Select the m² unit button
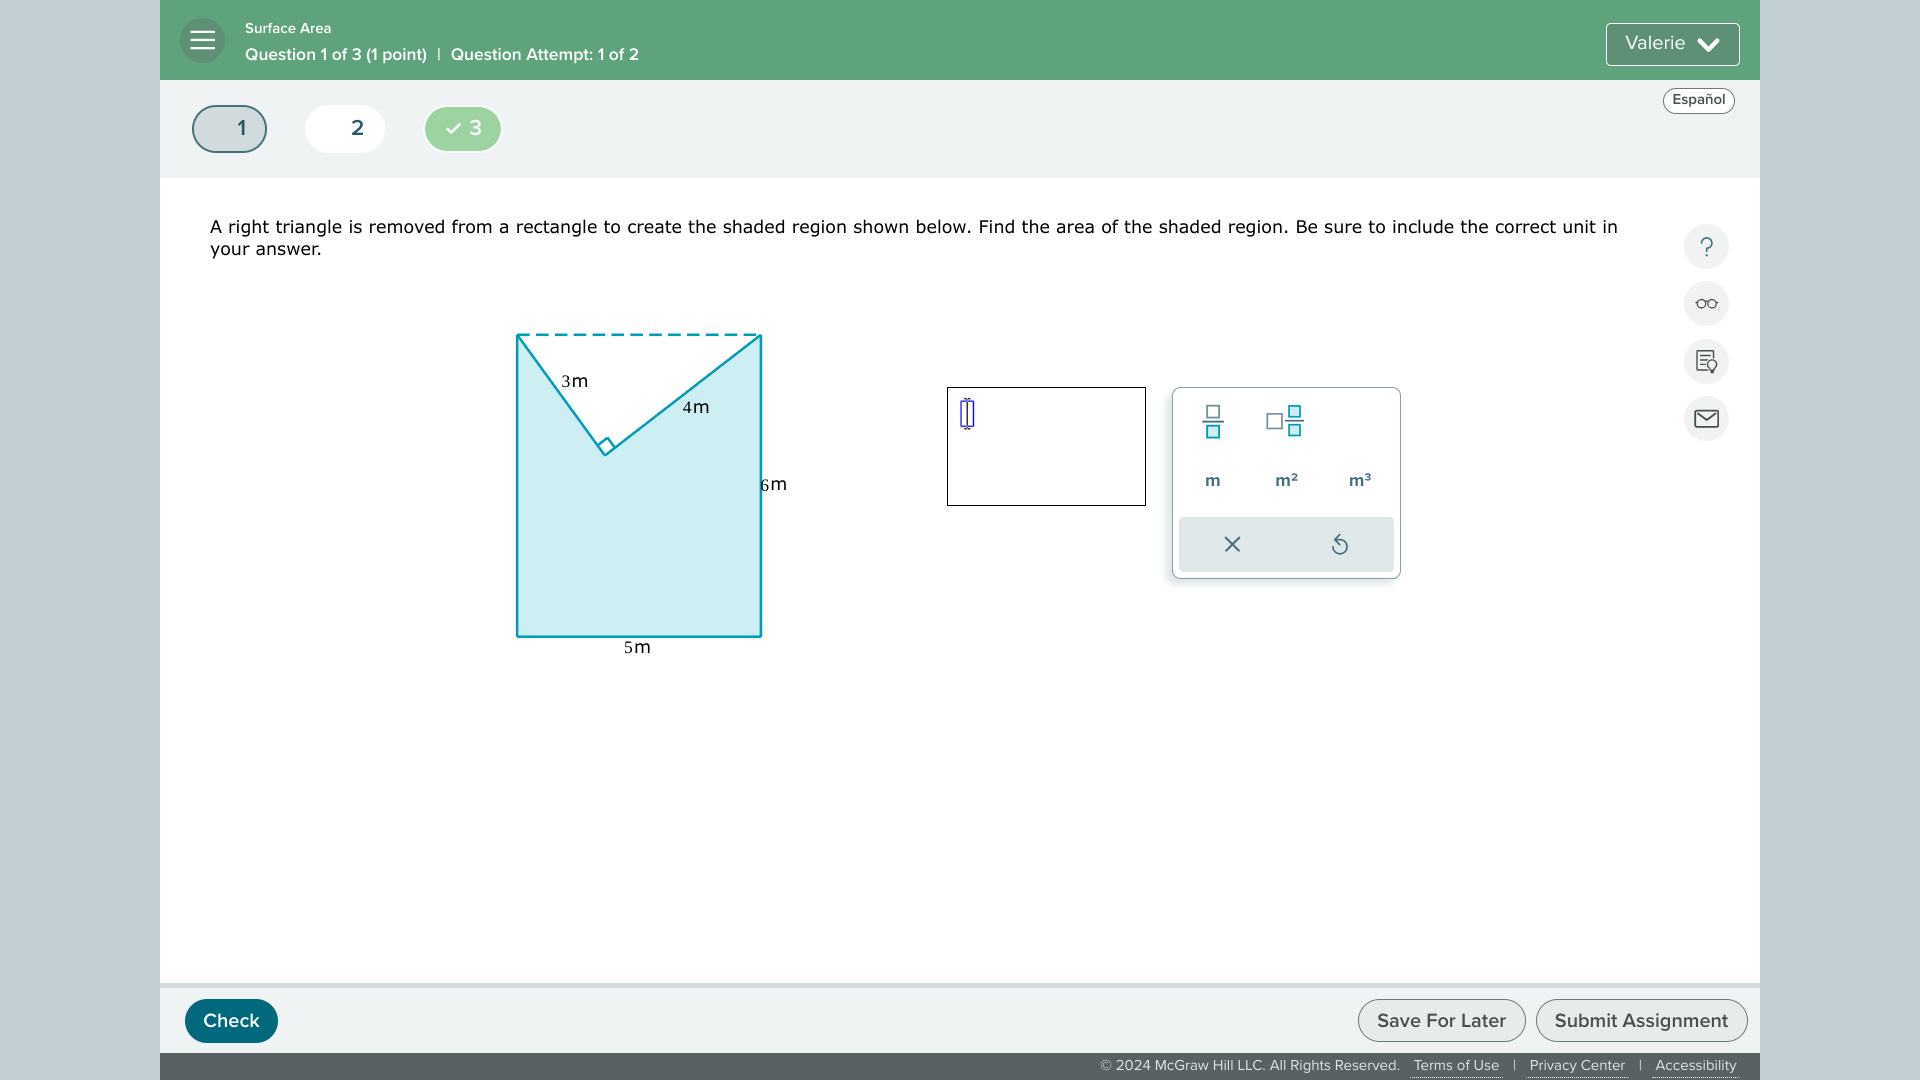Viewport: 1920px width, 1080px height. point(1286,481)
